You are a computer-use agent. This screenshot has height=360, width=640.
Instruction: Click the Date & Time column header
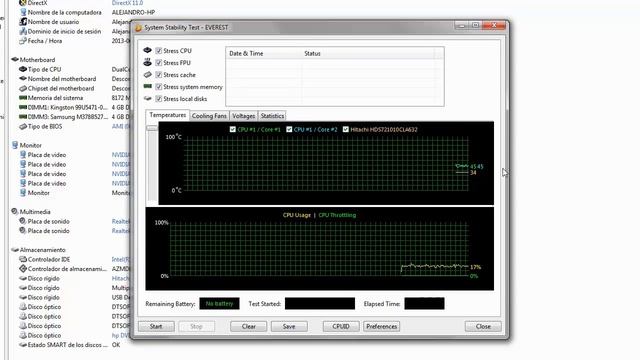263,53
